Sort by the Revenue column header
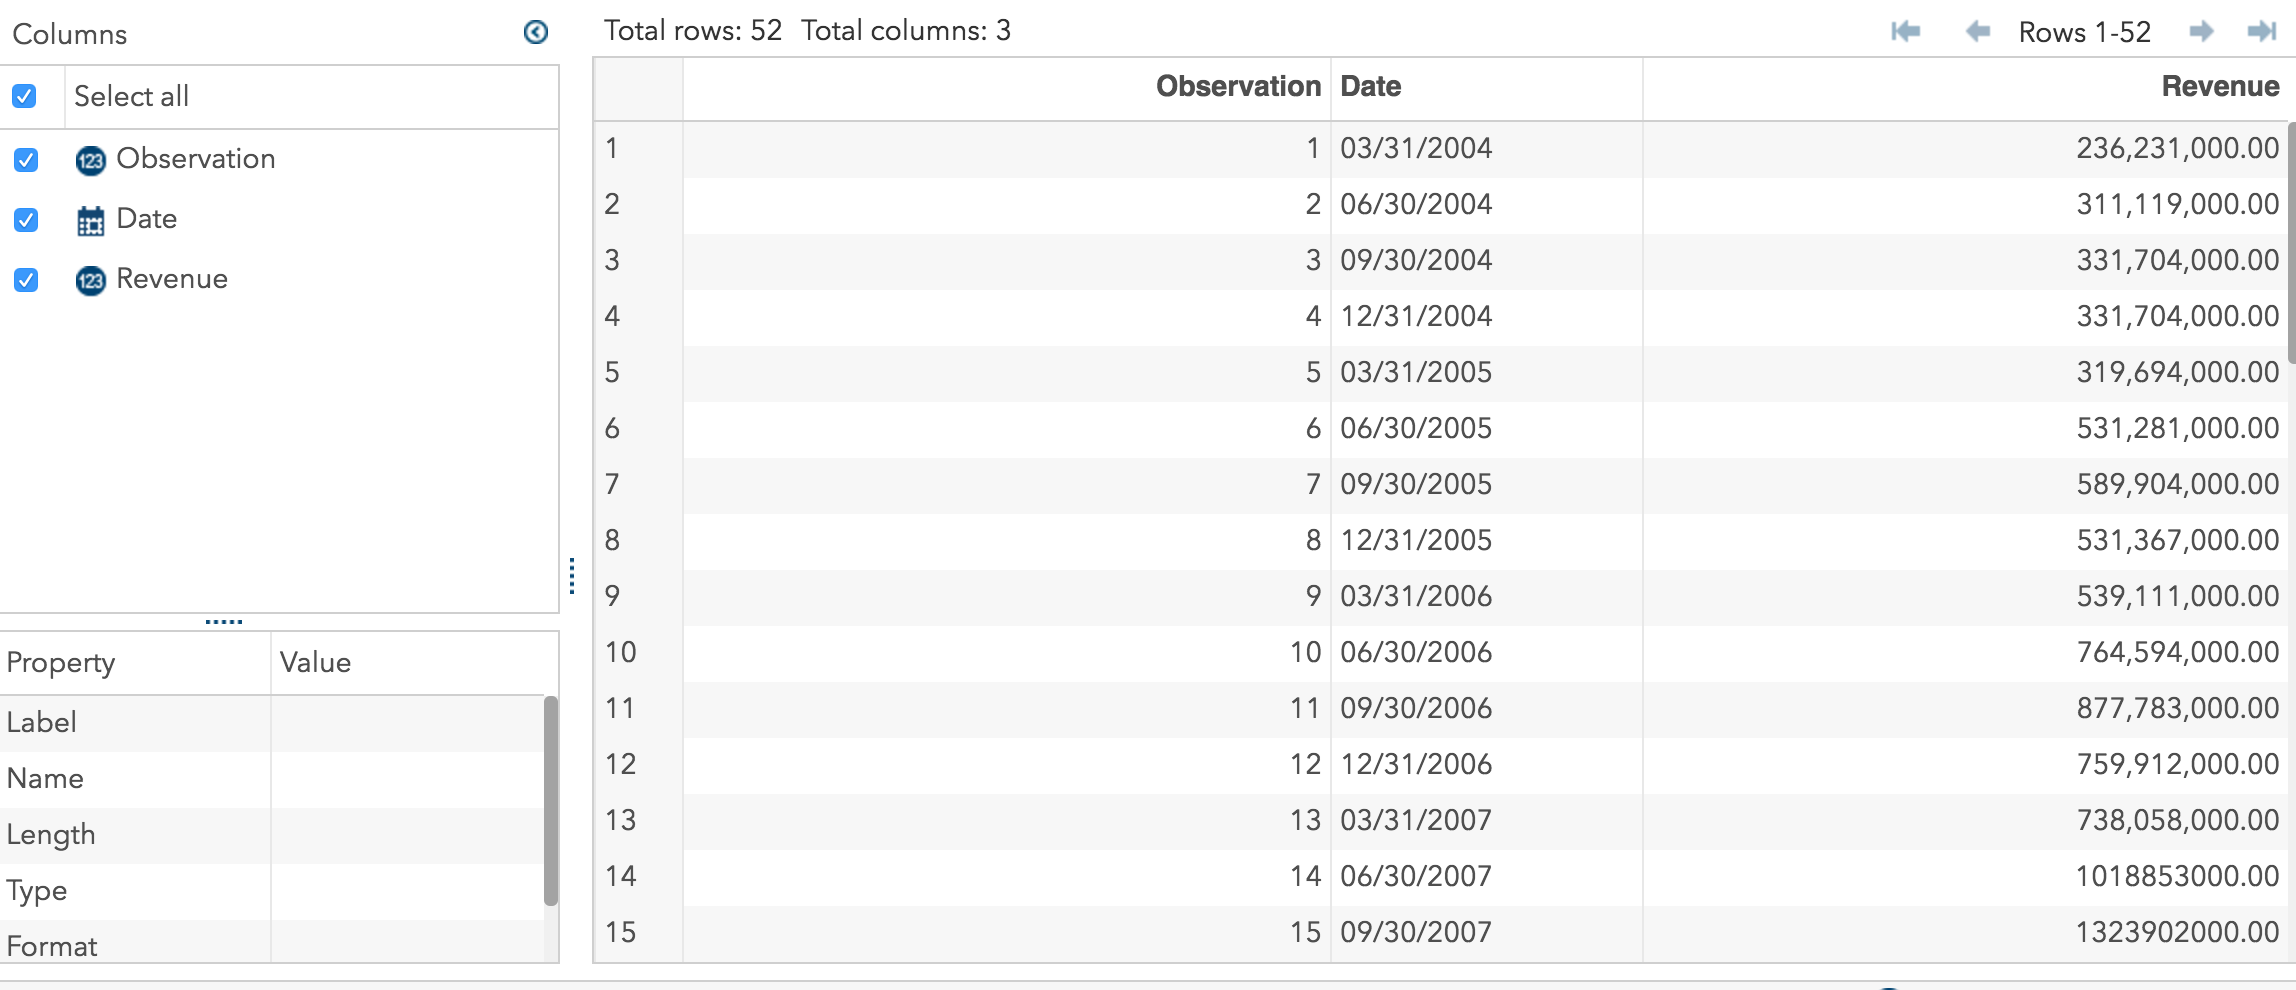 pos(2219,86)
